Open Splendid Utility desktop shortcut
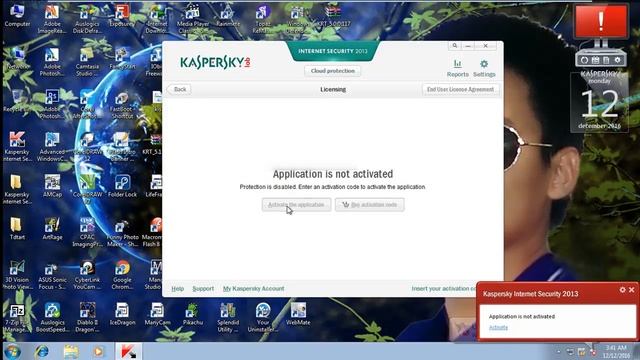The image size is (640, 360). pyautogui.click(x=228, y=317)
